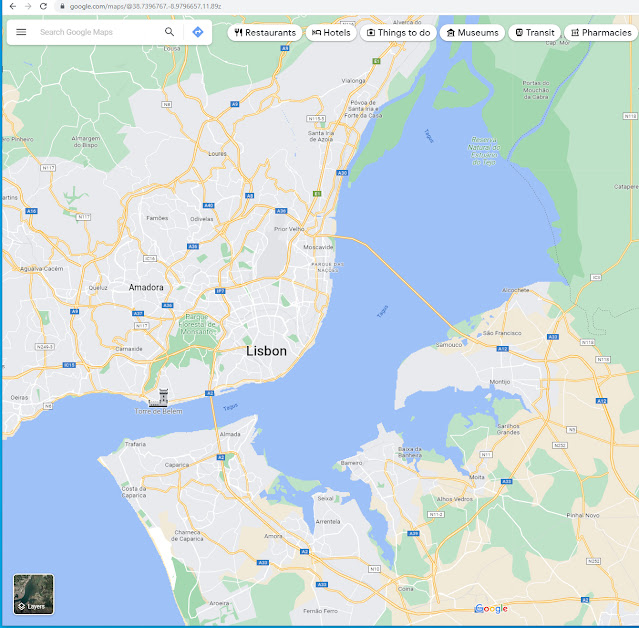639x628 pixels.
Task: Select the Pinhal Novo place label
Action: pos(583,515)
